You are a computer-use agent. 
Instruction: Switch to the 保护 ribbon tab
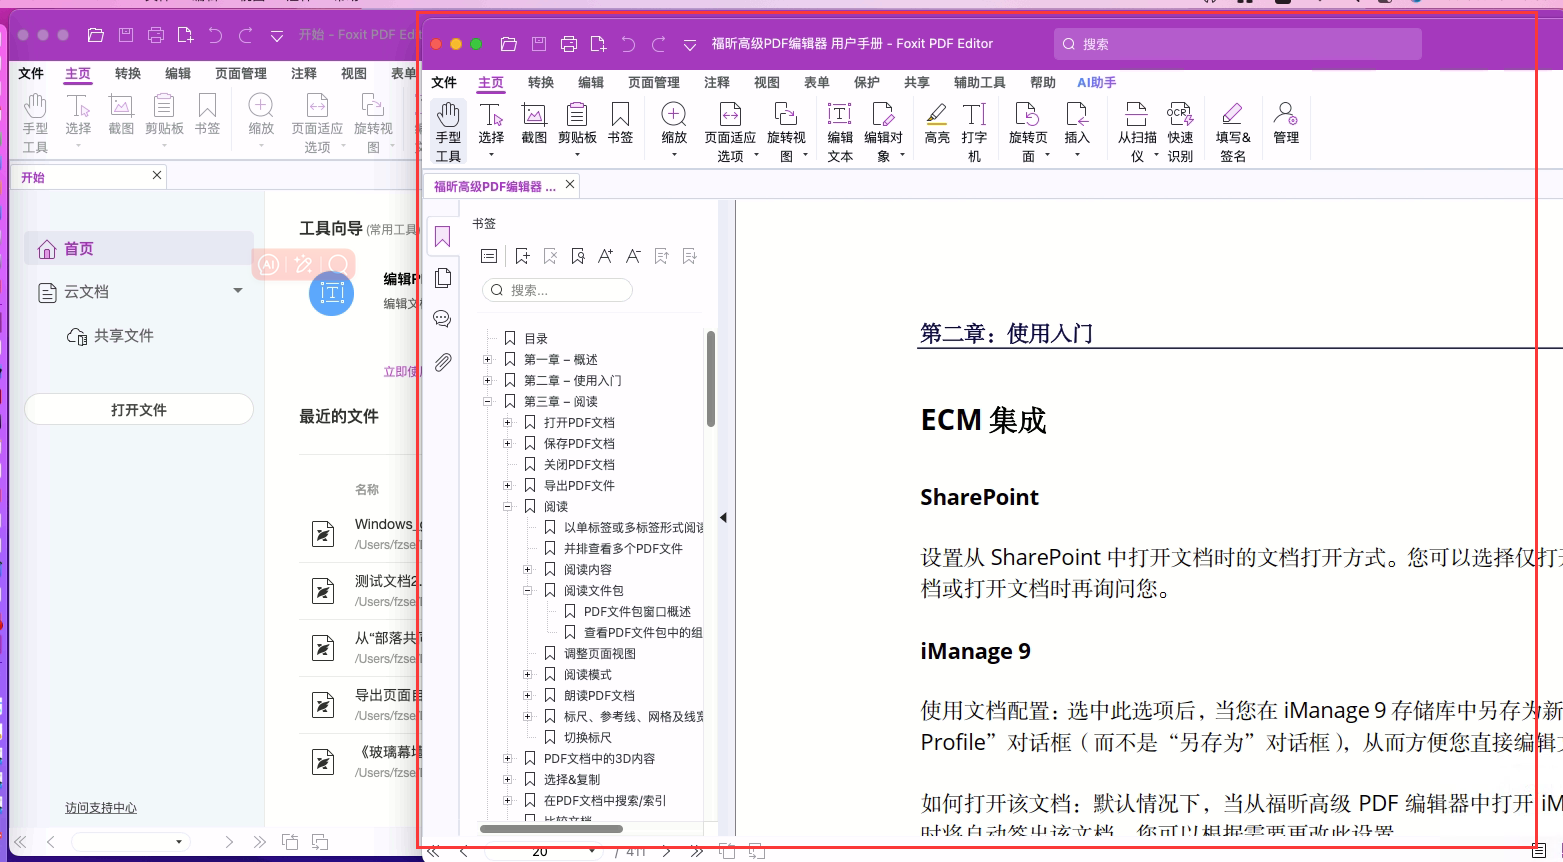867,82
